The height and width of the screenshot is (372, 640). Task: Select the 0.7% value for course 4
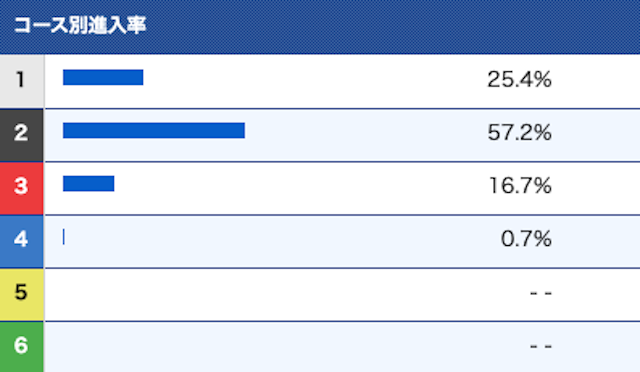coord(526,239)
